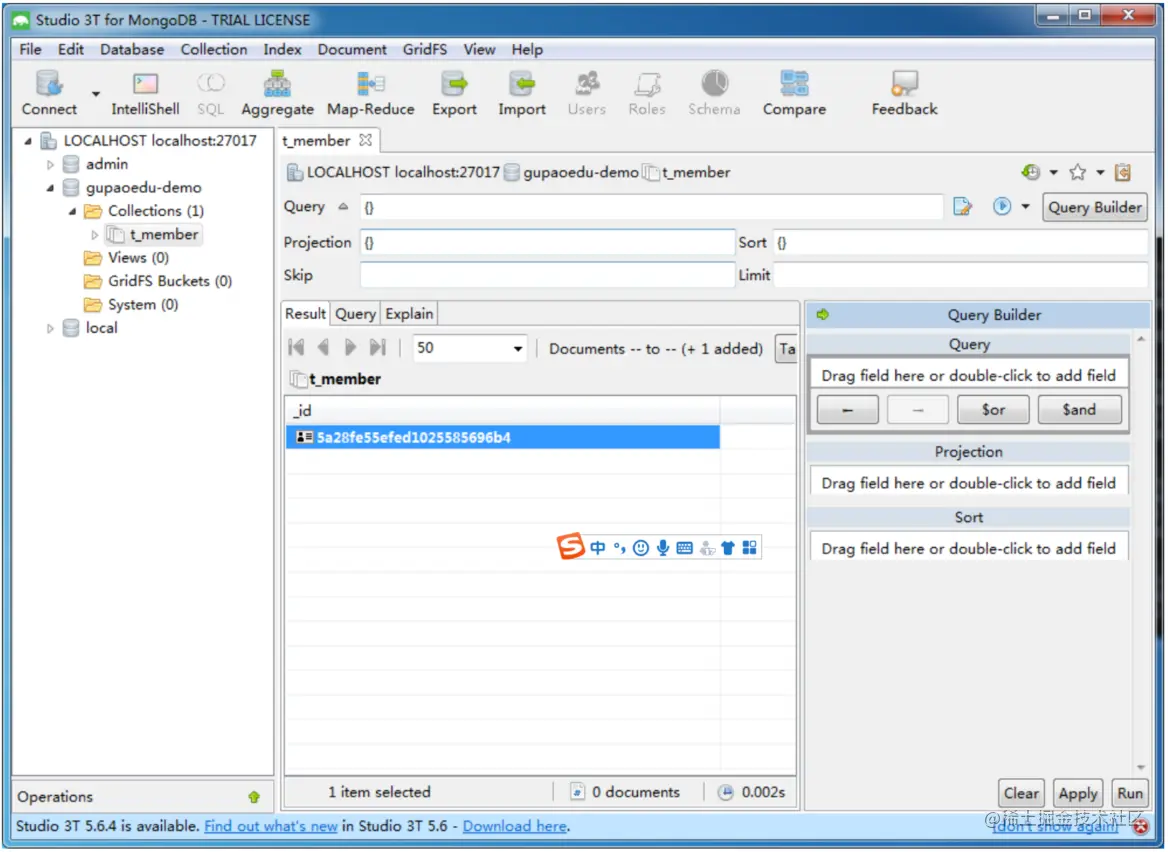
Task: Expand the admin database node
Action: (x=50, y=164)
